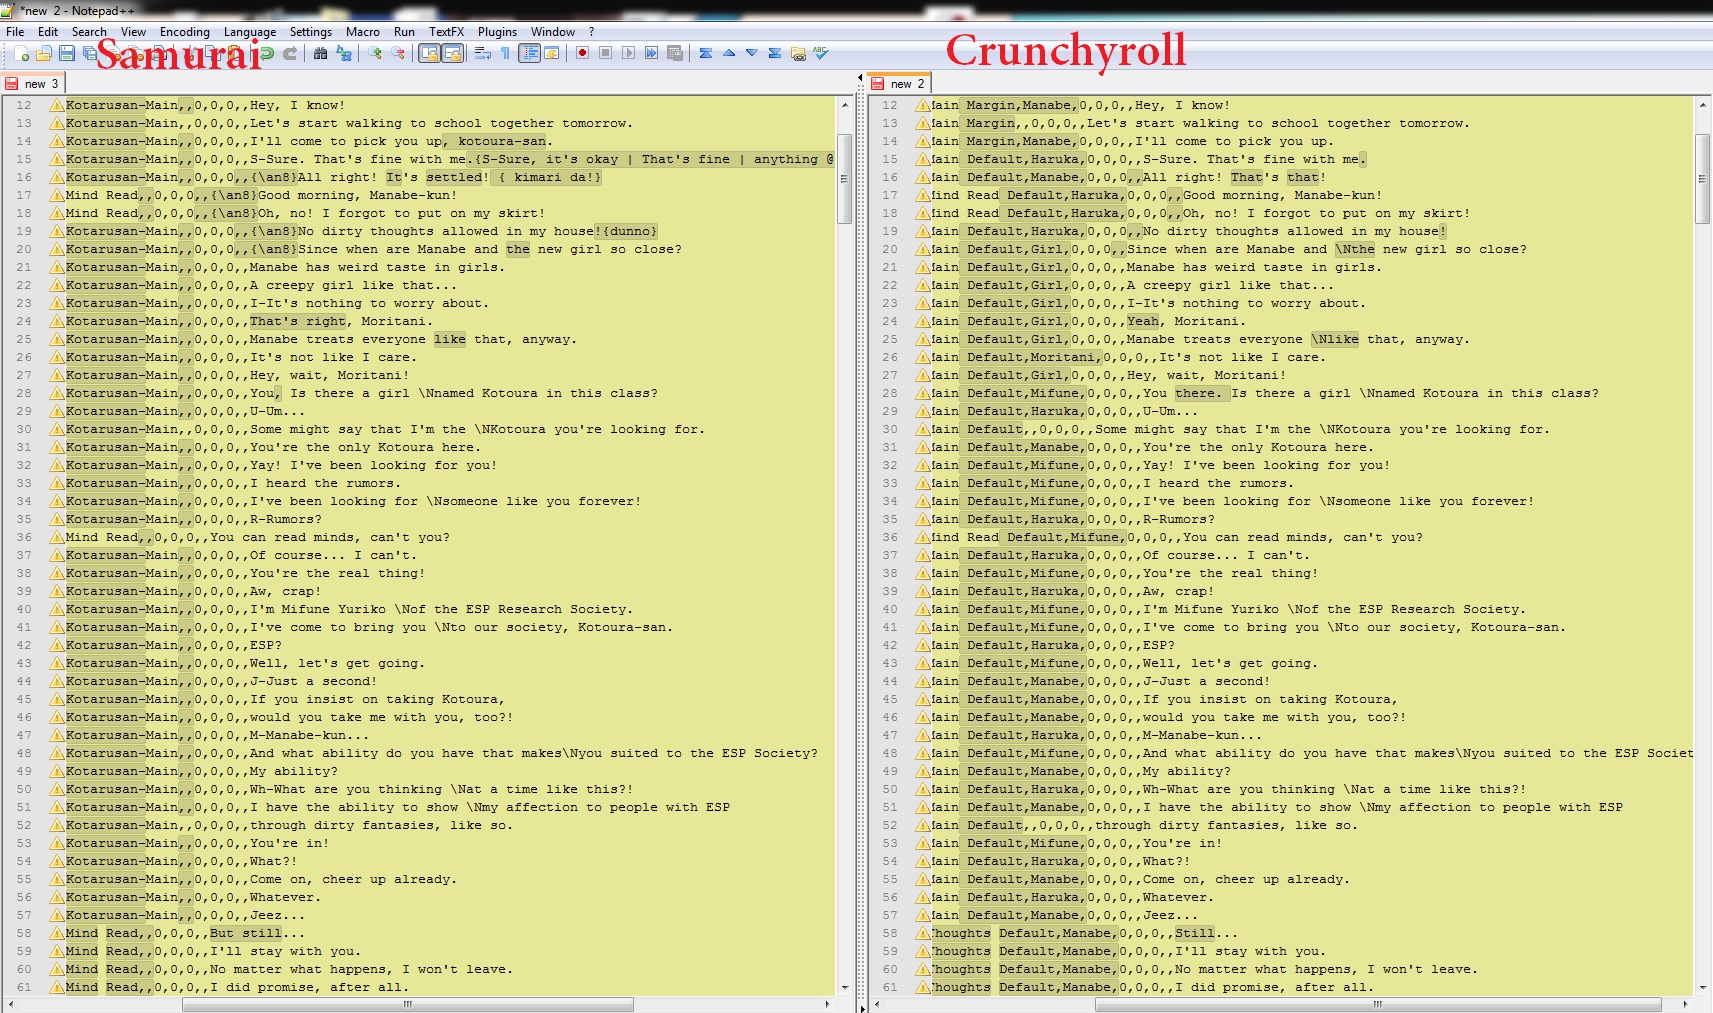Click the save recorded macro icon
Screen dimensions: 1713x1013
point(674,53)
